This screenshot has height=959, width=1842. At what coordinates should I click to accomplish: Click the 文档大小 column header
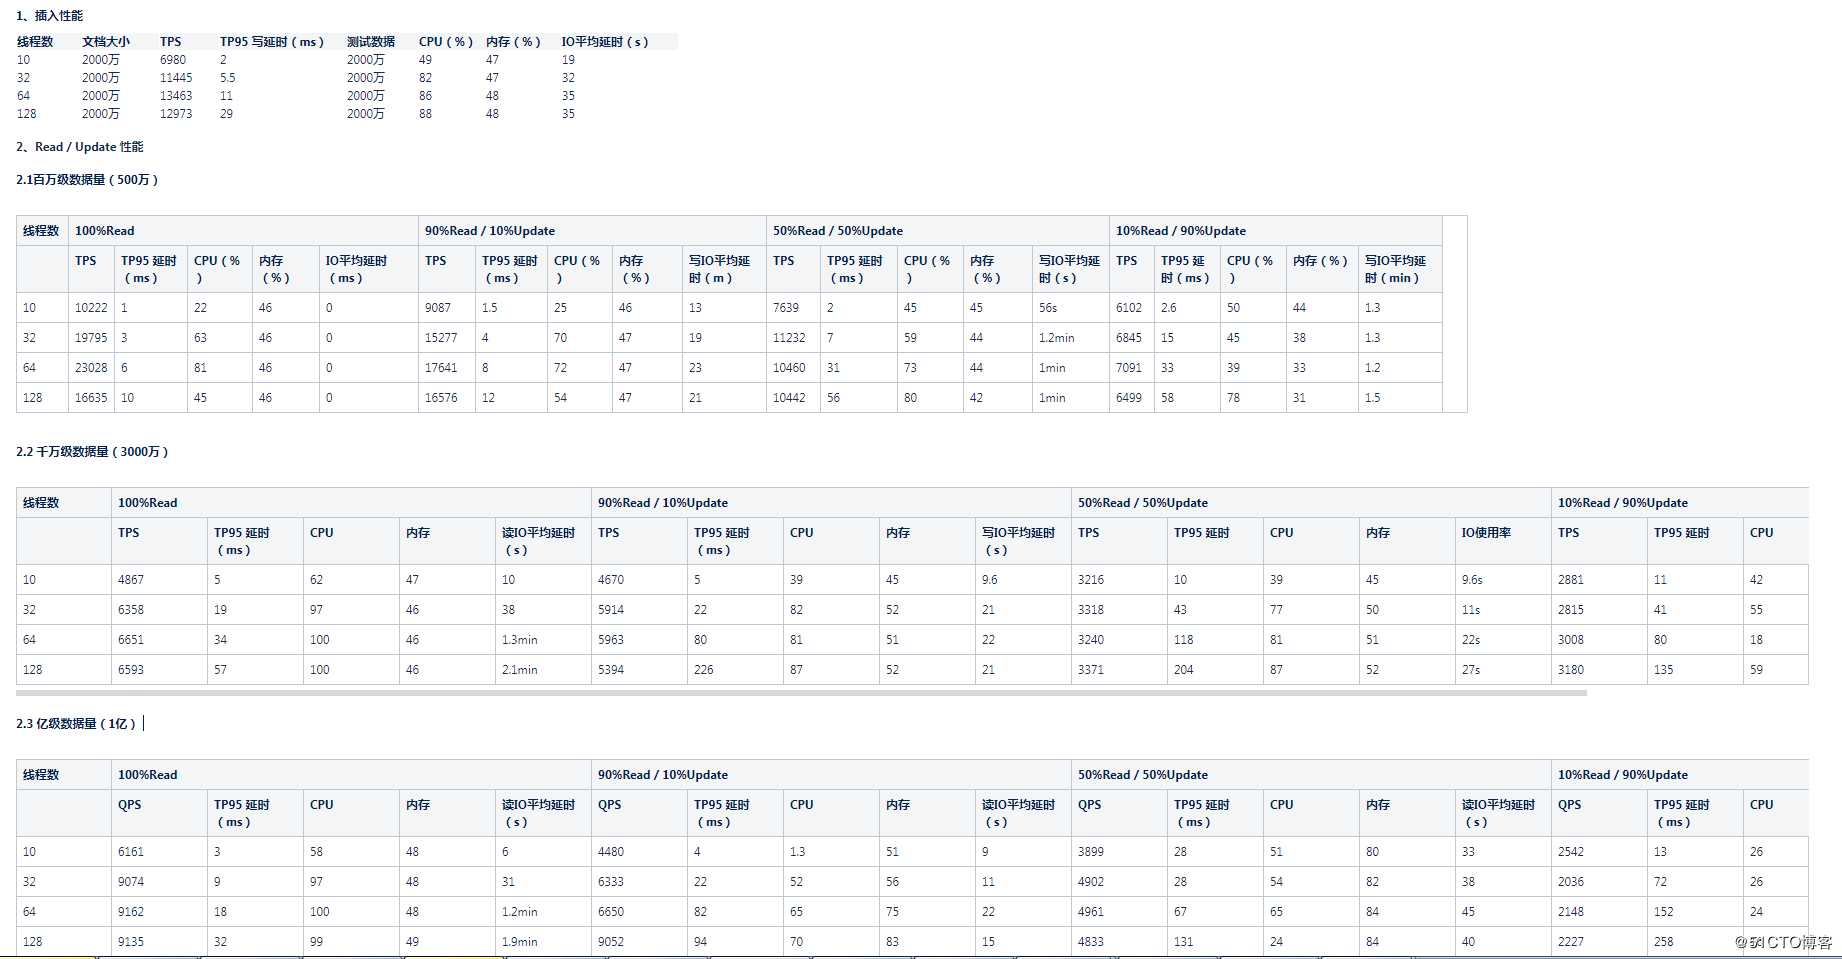106,42
